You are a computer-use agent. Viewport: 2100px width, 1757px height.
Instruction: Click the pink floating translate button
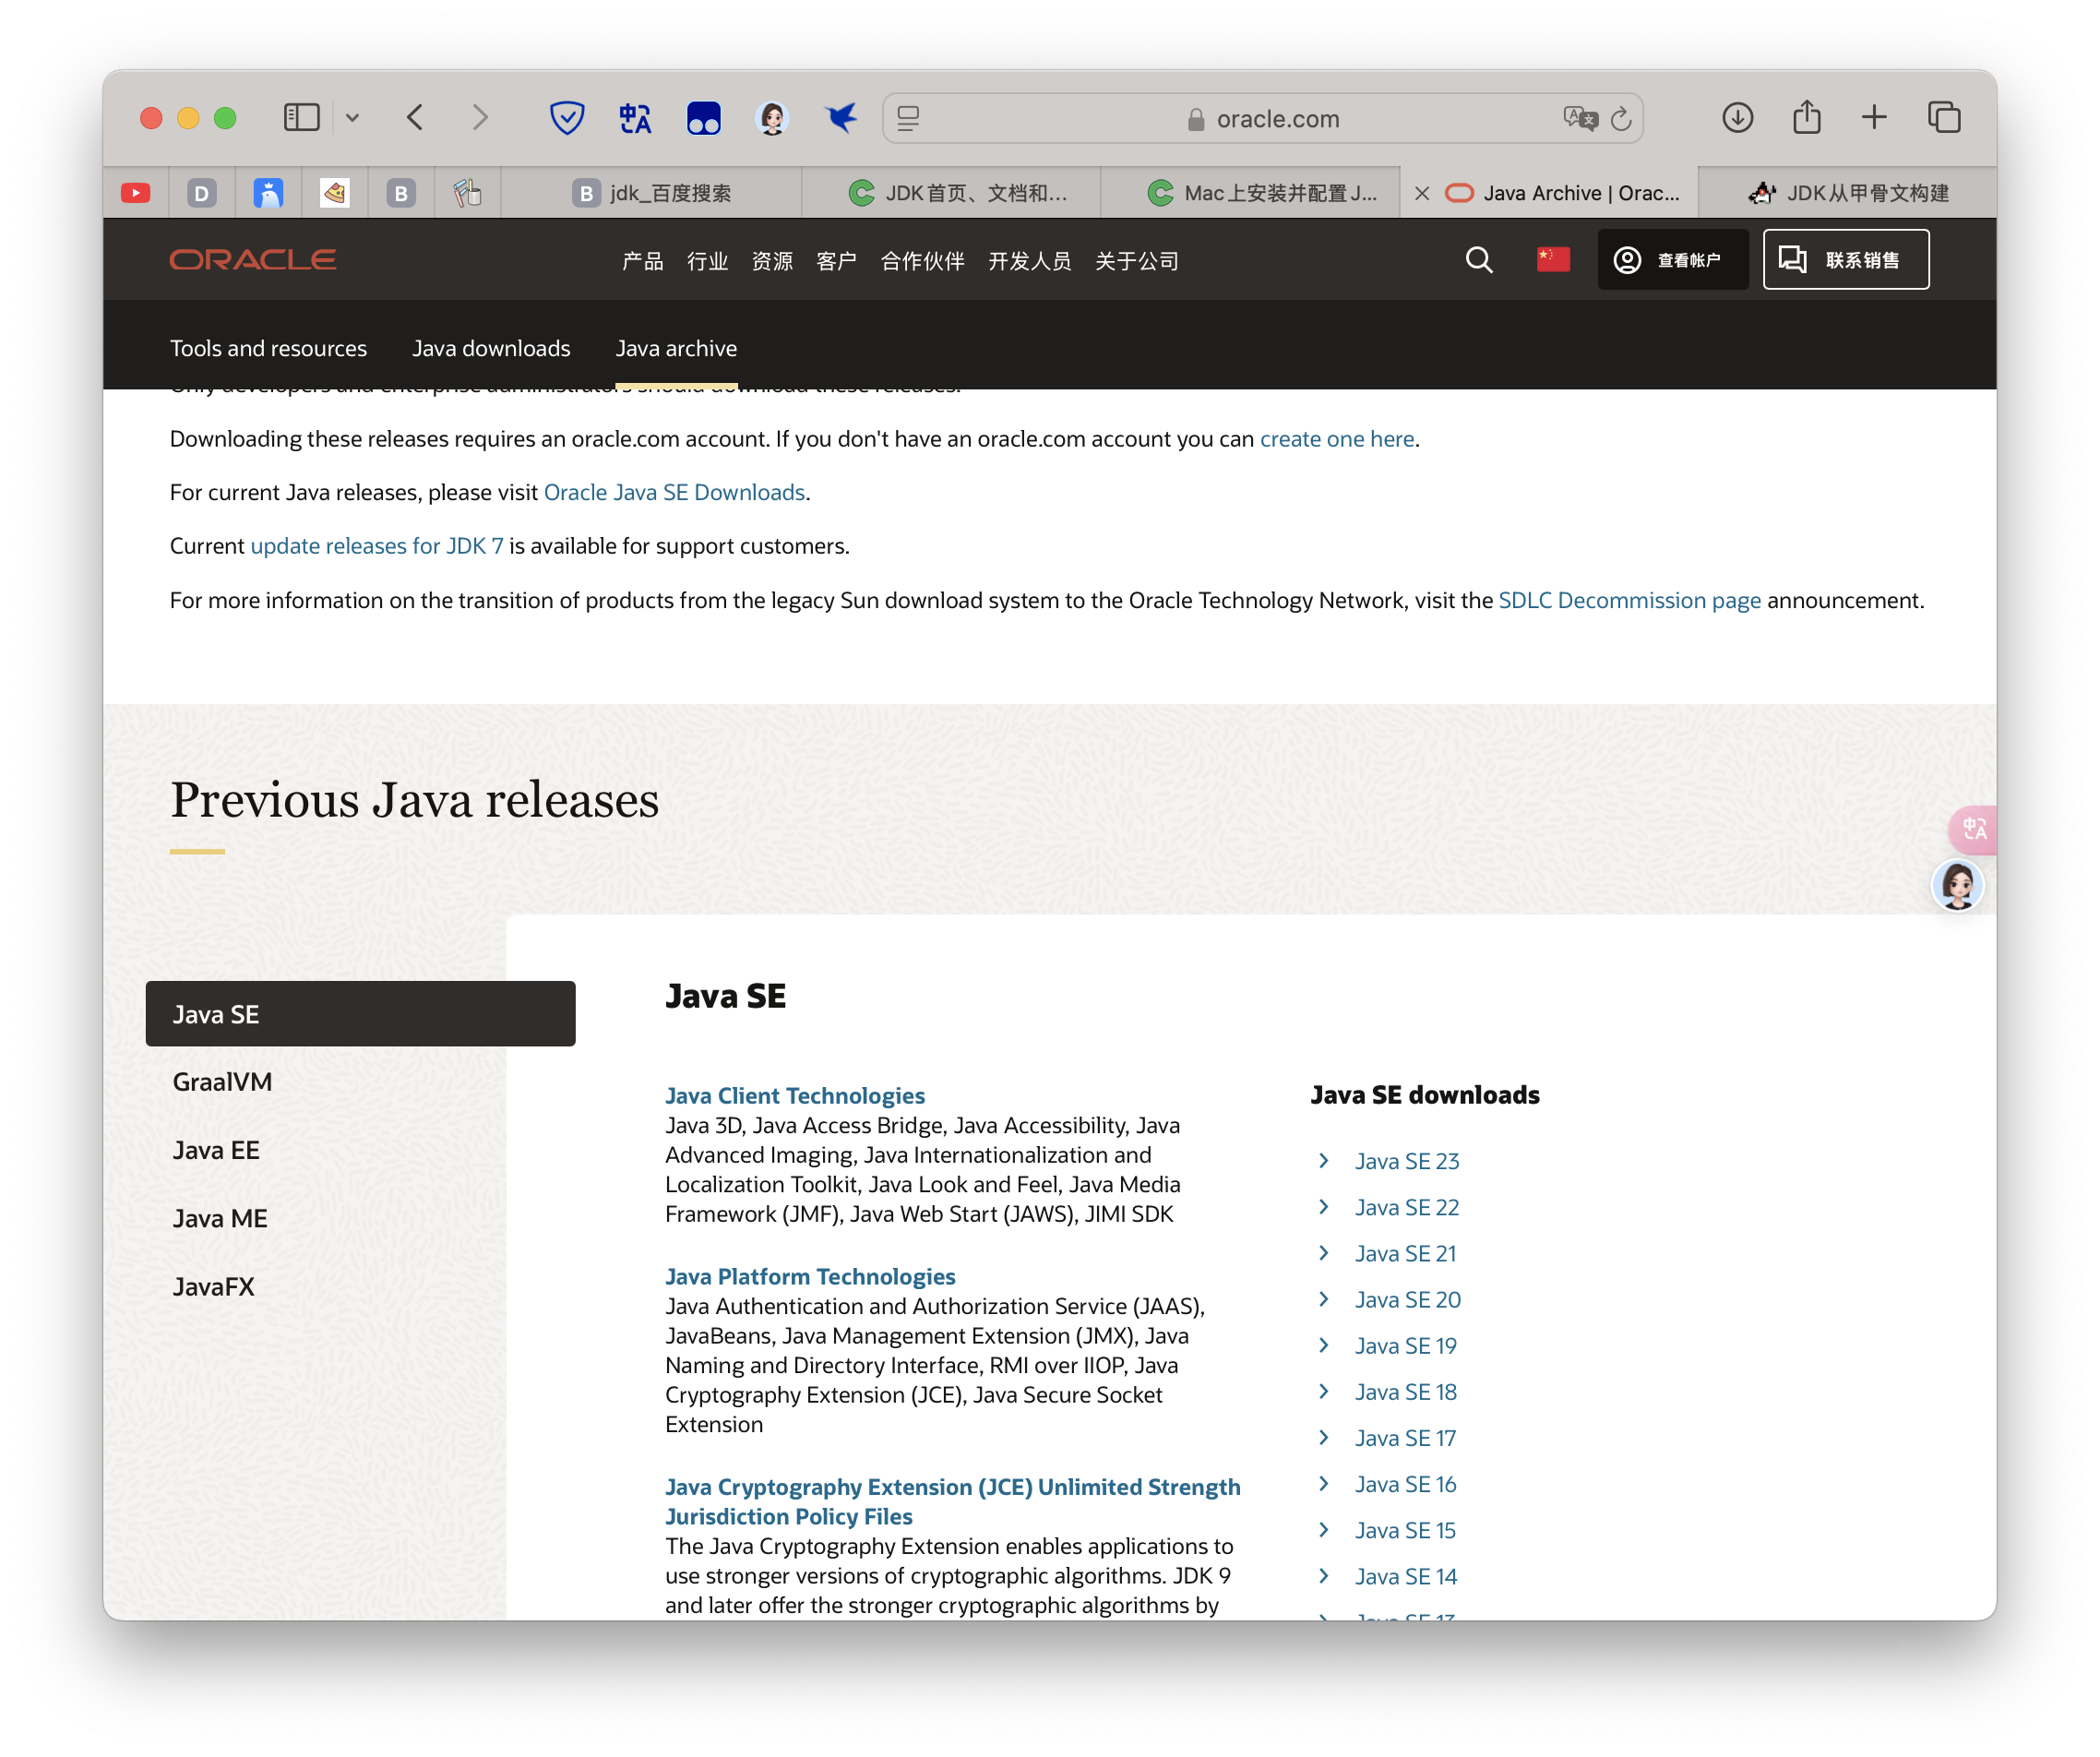(x=1972, y=829)
